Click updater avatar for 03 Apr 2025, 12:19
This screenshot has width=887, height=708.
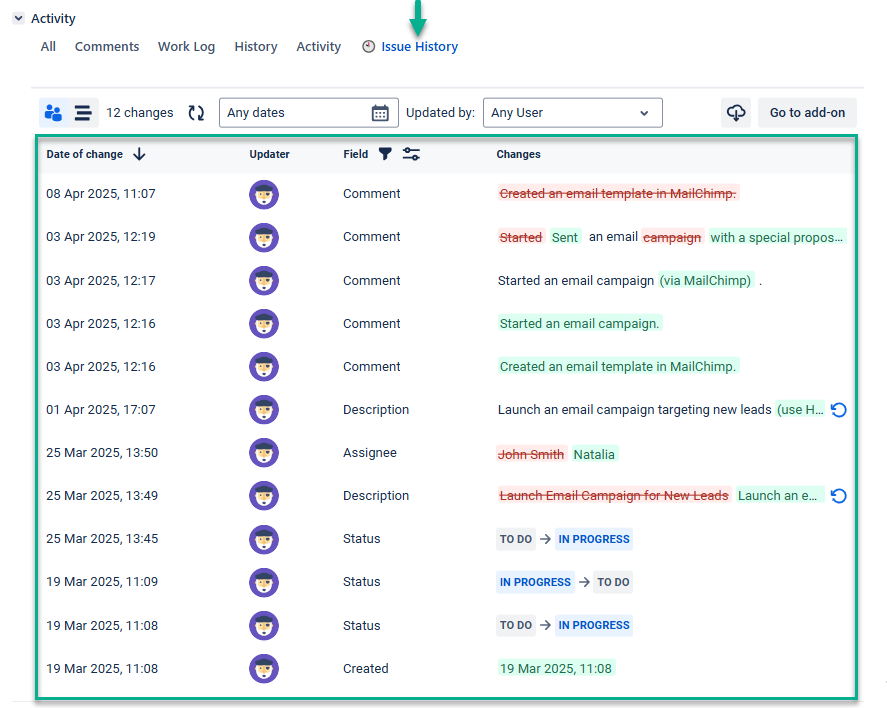[264, 238]
